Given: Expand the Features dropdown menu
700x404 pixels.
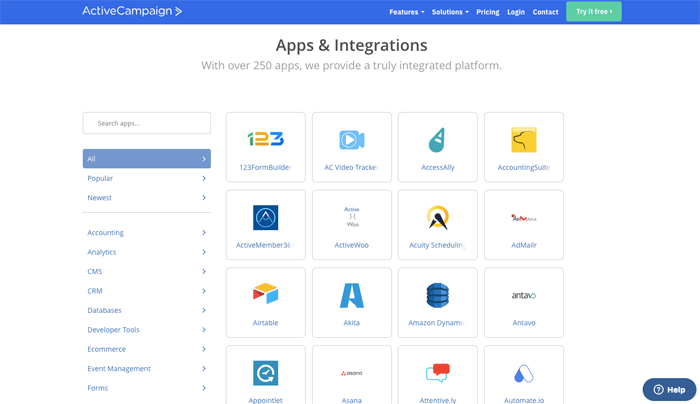Looking at the screenshot, I should pyautogui.click(x=406, y=12).
